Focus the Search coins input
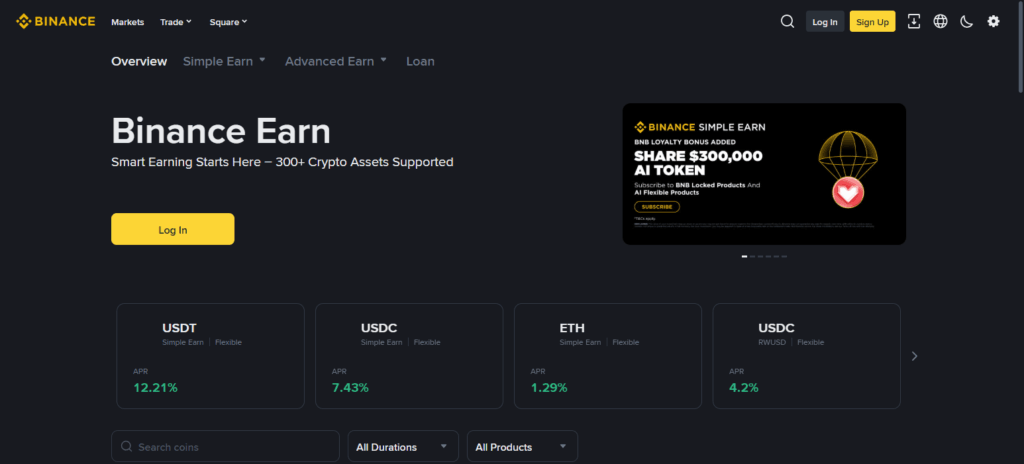This screenshot has height=464, width=1024. [225, 447]
